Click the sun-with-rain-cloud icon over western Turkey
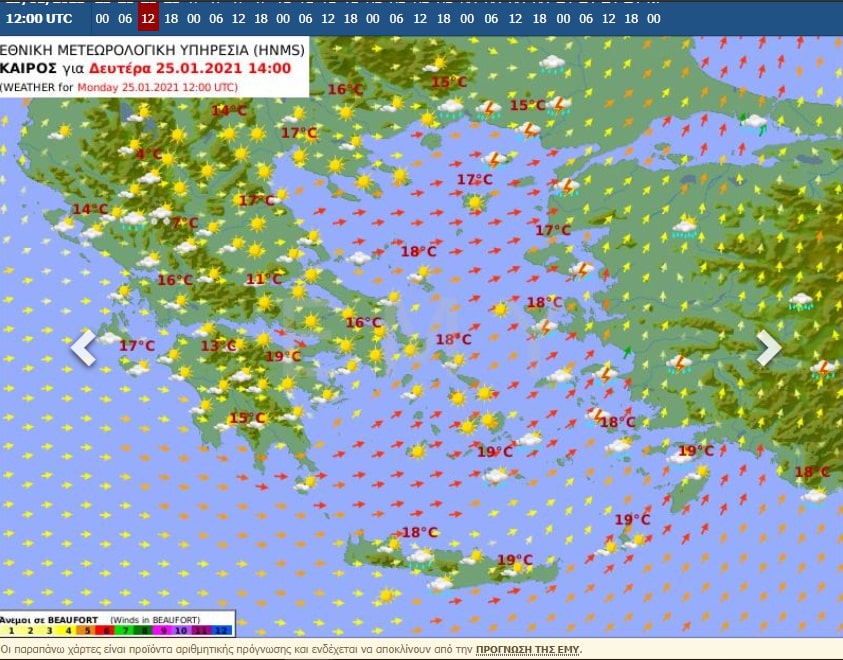843x660 pixels. tap(685, 228)
